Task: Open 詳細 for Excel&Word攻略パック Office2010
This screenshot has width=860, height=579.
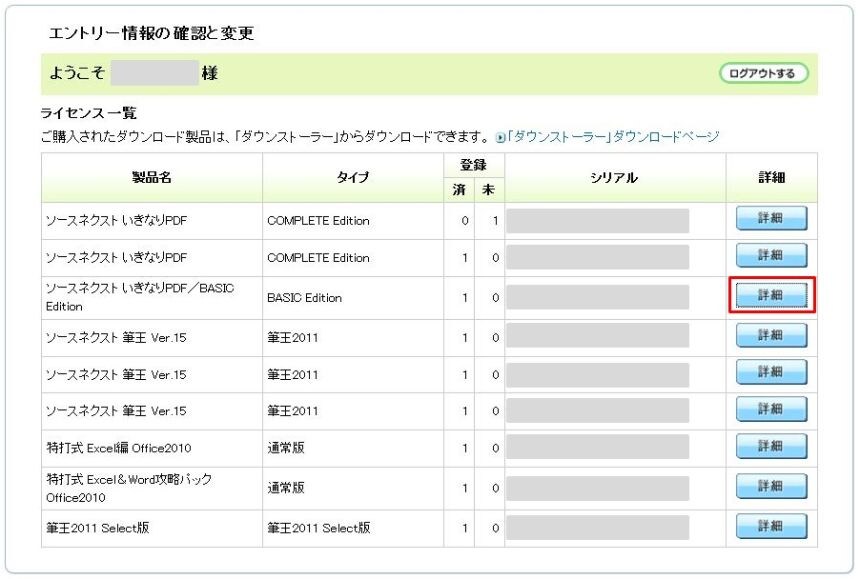Action: [771, 486]
